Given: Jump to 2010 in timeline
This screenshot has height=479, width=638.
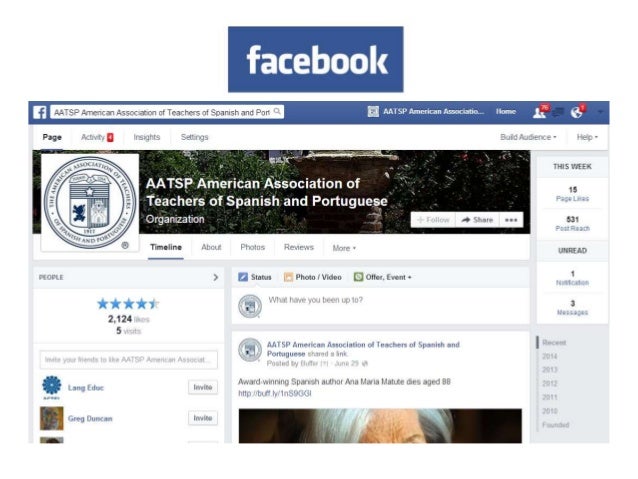Looking at the screenshot, I should coord(549,411).
